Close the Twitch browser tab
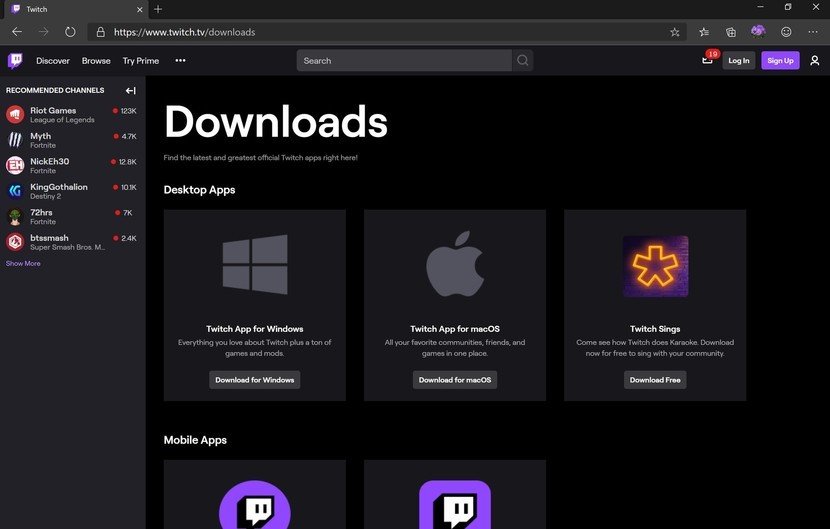Screen dimensions: 830x529 click(x=140, y=9)
